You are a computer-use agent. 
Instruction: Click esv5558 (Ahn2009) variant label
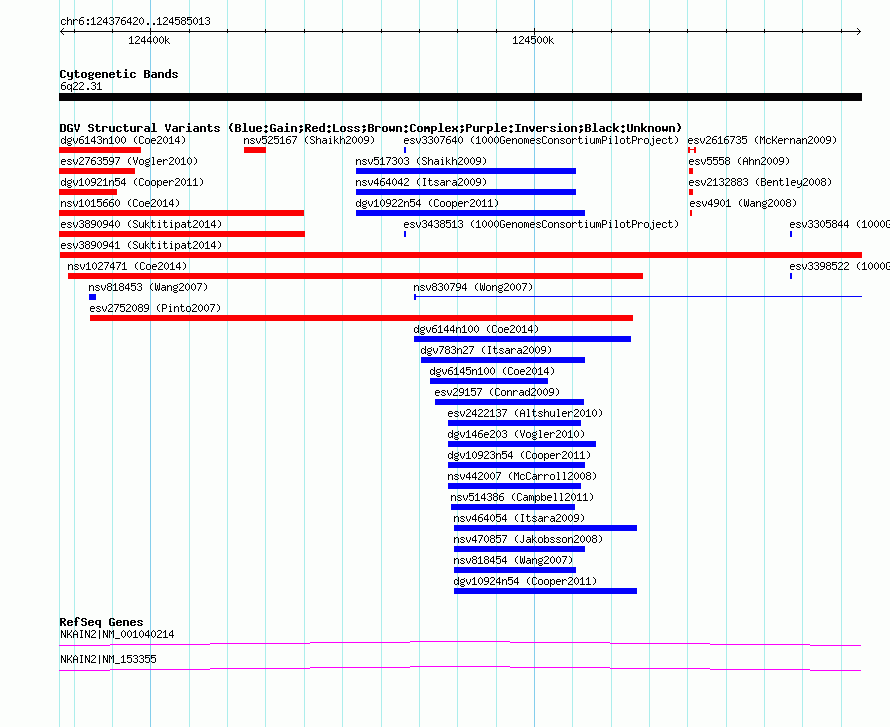739,161
